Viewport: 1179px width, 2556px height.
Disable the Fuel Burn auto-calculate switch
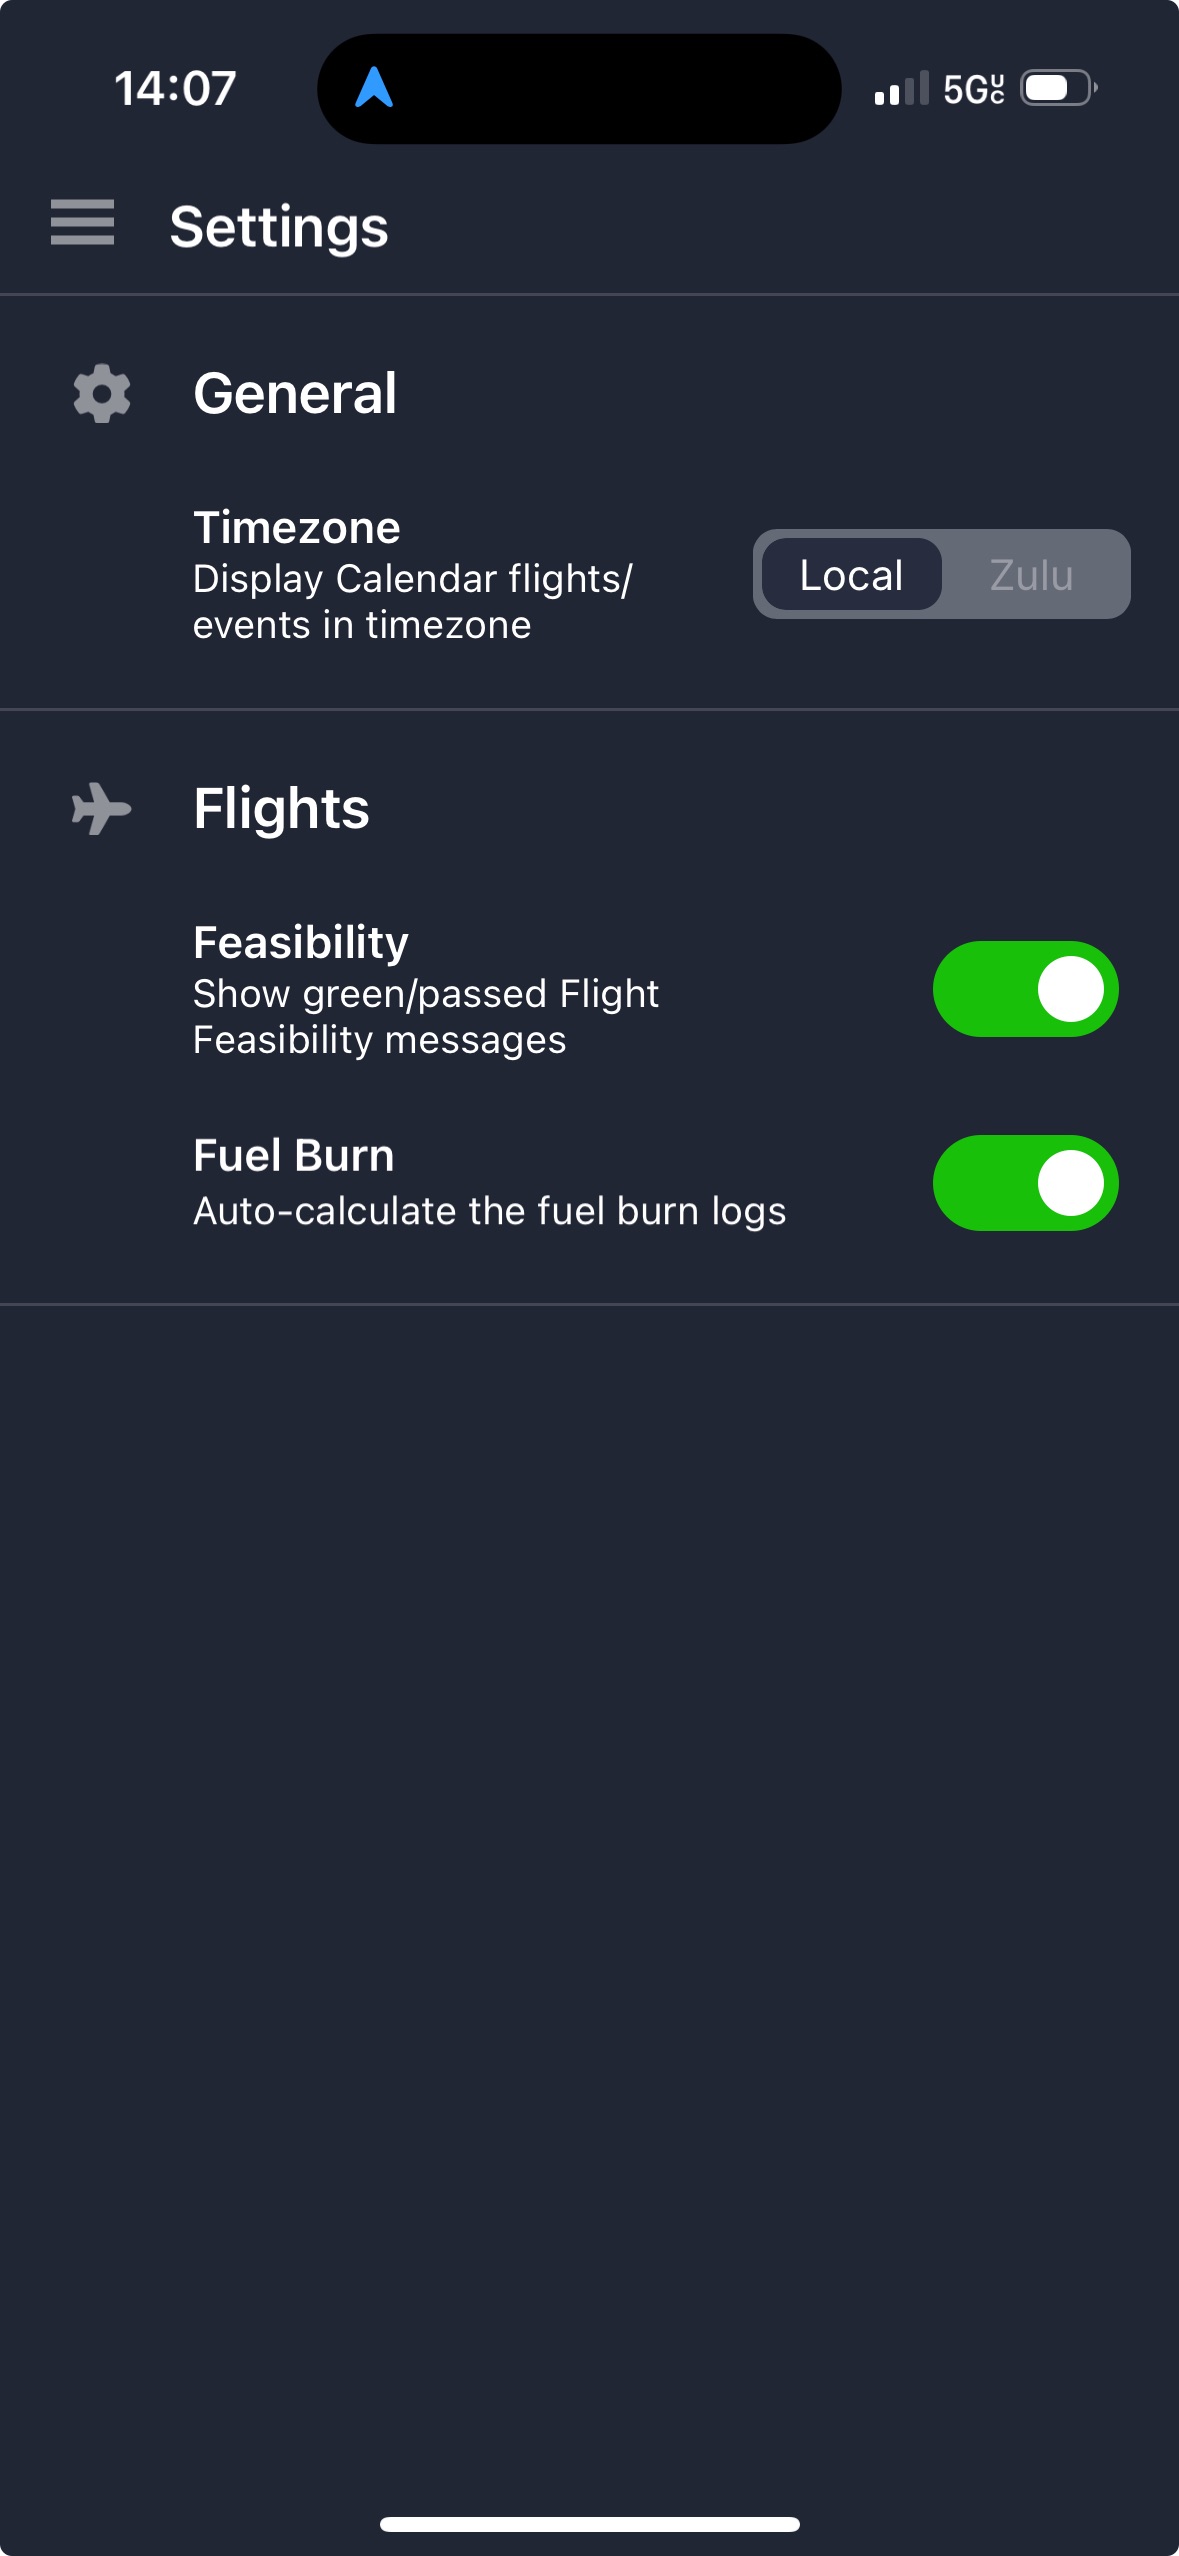pos(1025,1183)
